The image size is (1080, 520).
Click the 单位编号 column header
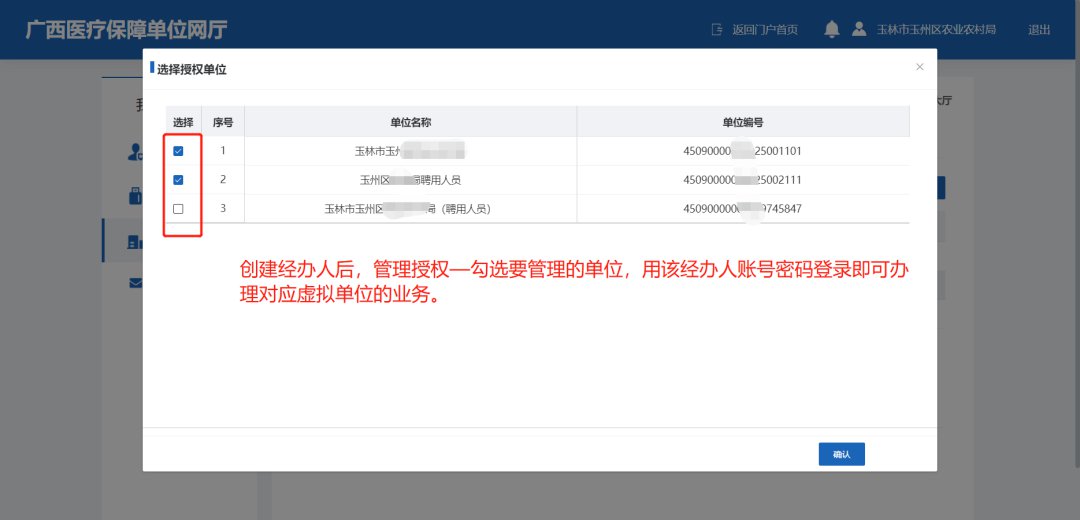pyautogui.click(x=742, y=122)
